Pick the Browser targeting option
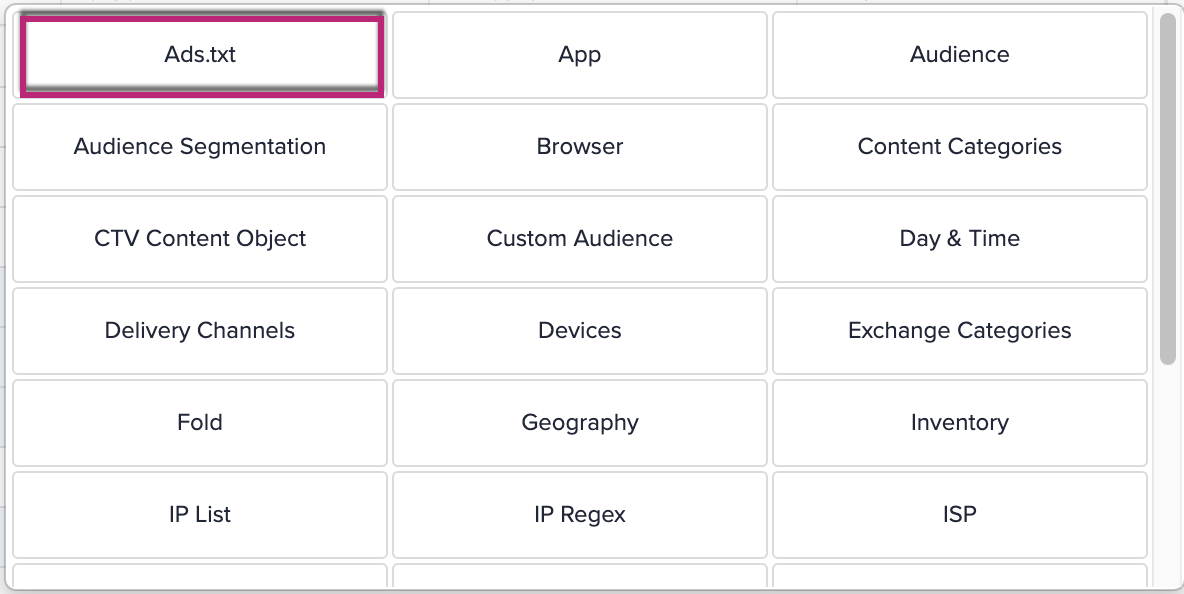The height and width of the screenshot is (594, 1184). pos(580,147)
